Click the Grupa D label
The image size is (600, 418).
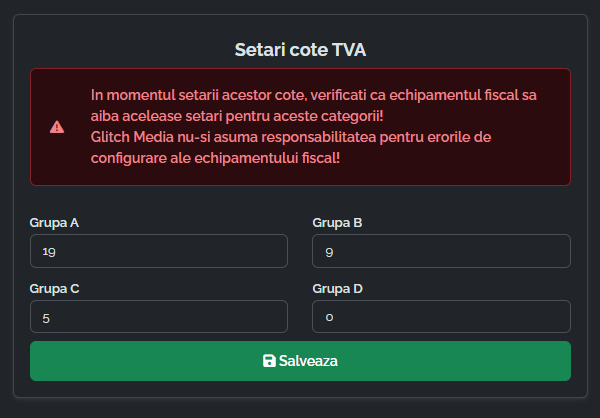pos(337,289)
